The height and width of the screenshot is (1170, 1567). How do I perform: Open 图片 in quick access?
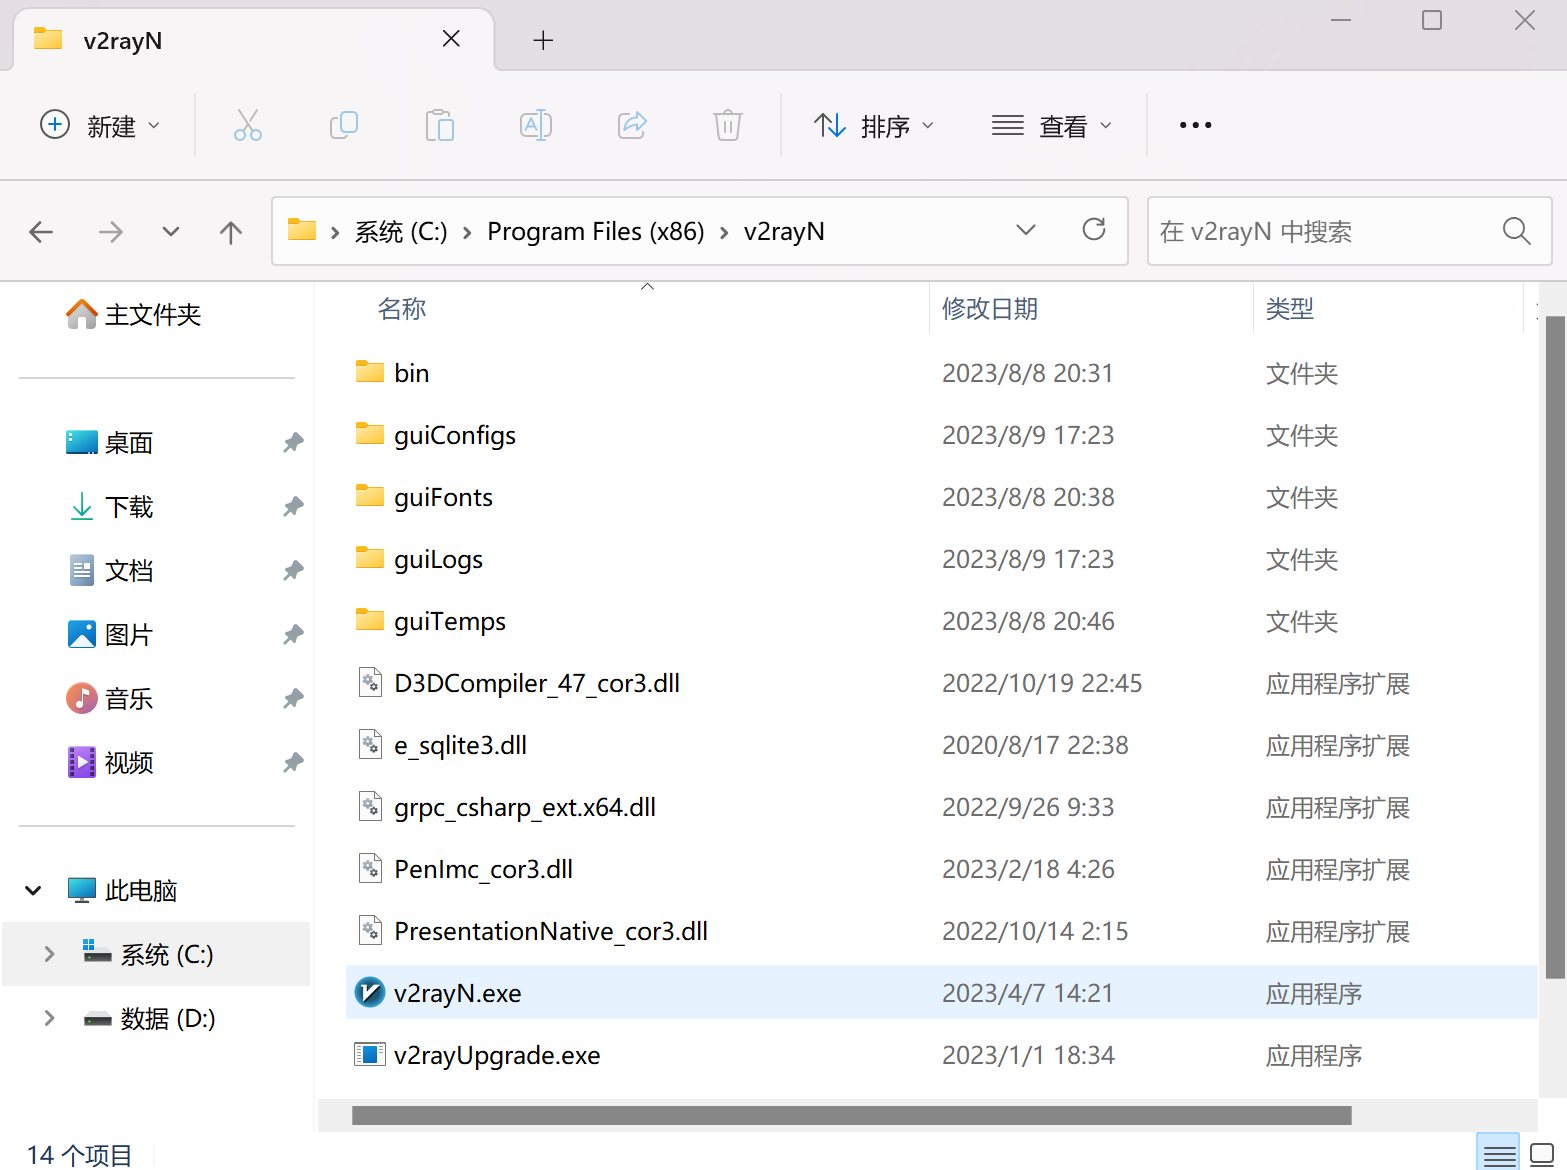pos(110,634)
